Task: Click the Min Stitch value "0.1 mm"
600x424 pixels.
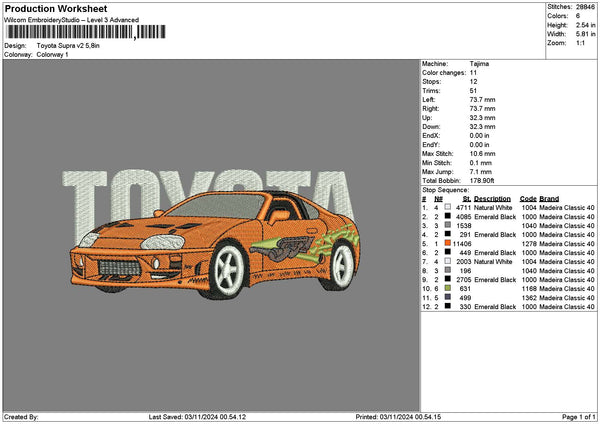Action: 481,163
